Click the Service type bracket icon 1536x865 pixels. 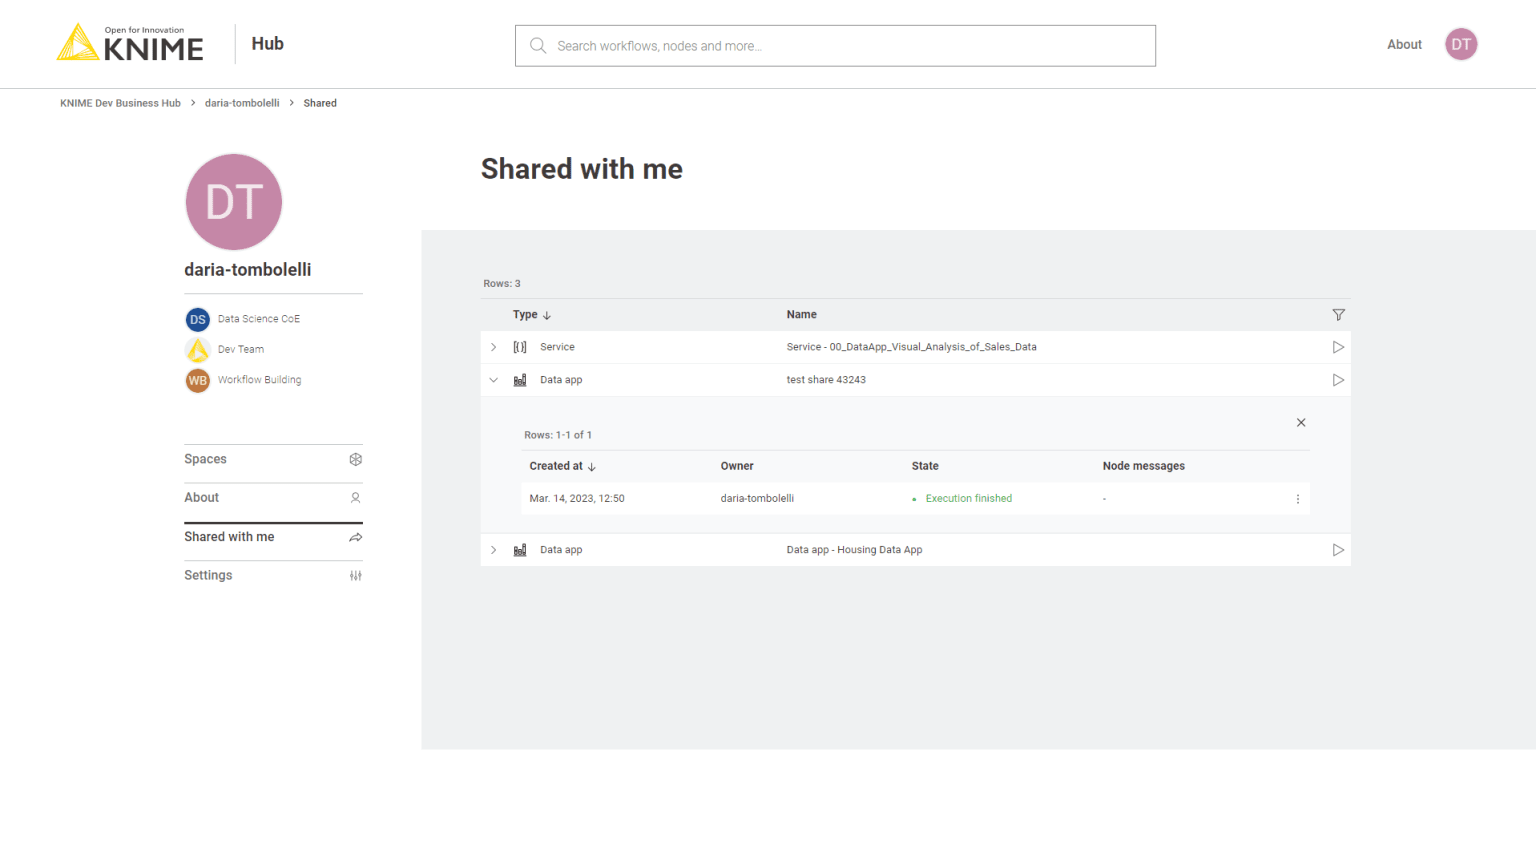coord(520,347)
